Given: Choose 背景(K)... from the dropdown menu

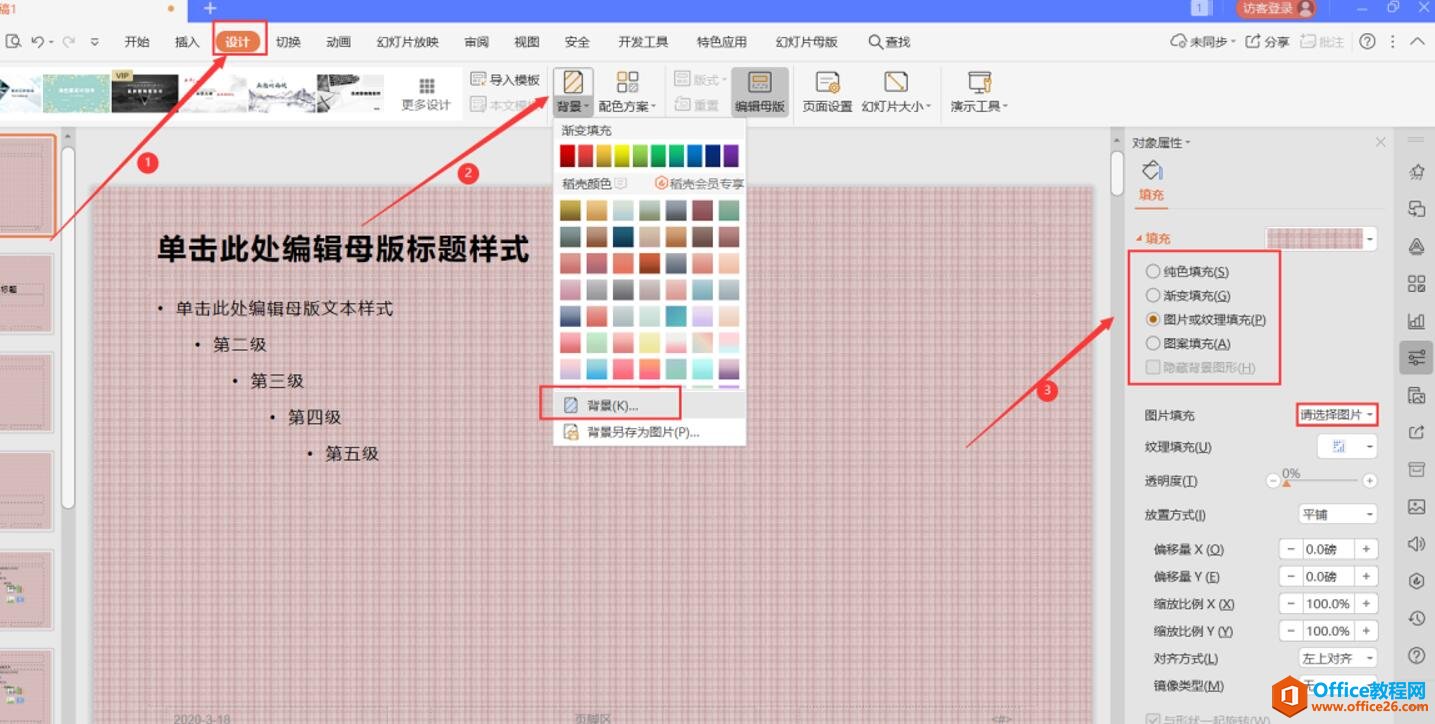Looking at the screenshot, I should tap(611, 405).
